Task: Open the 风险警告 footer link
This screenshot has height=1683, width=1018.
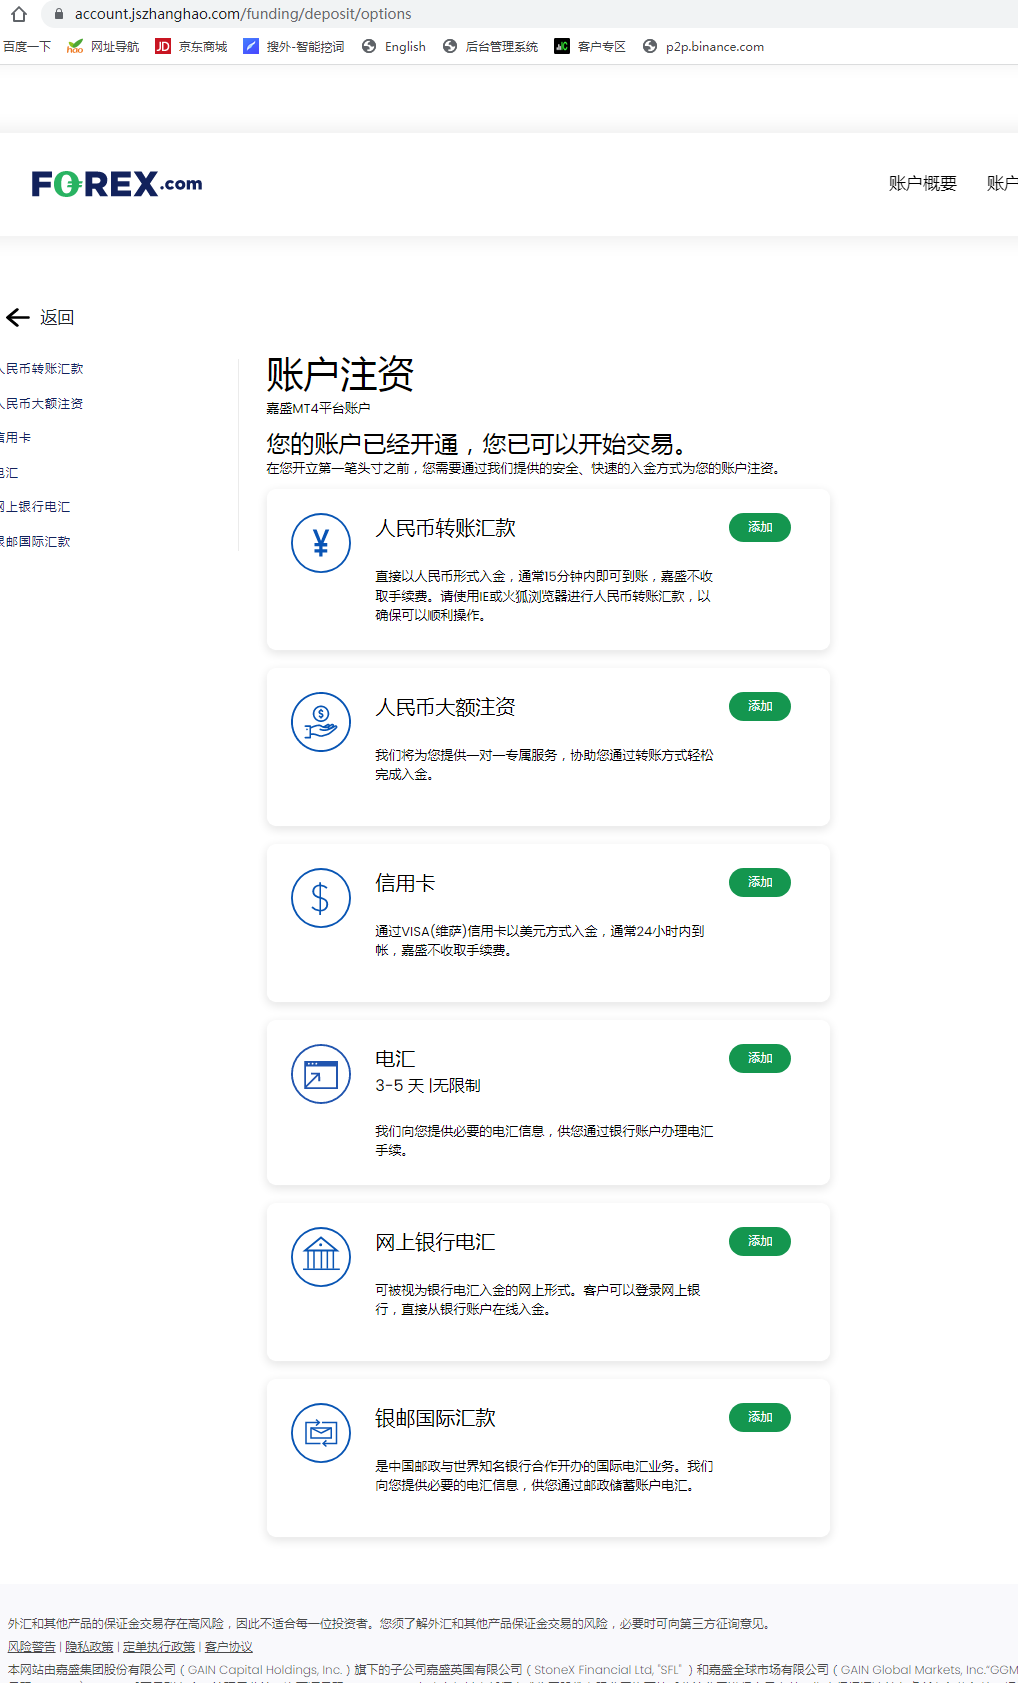Action: pyautogui.click(x=32, y=1647)
